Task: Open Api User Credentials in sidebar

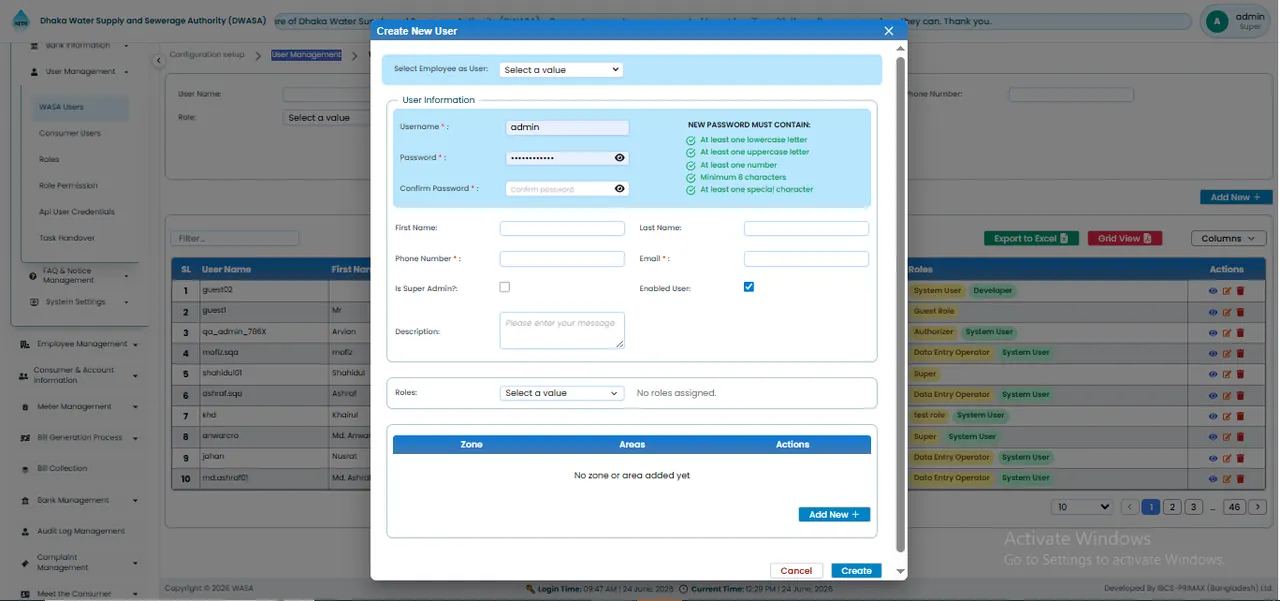Action: 77,212
